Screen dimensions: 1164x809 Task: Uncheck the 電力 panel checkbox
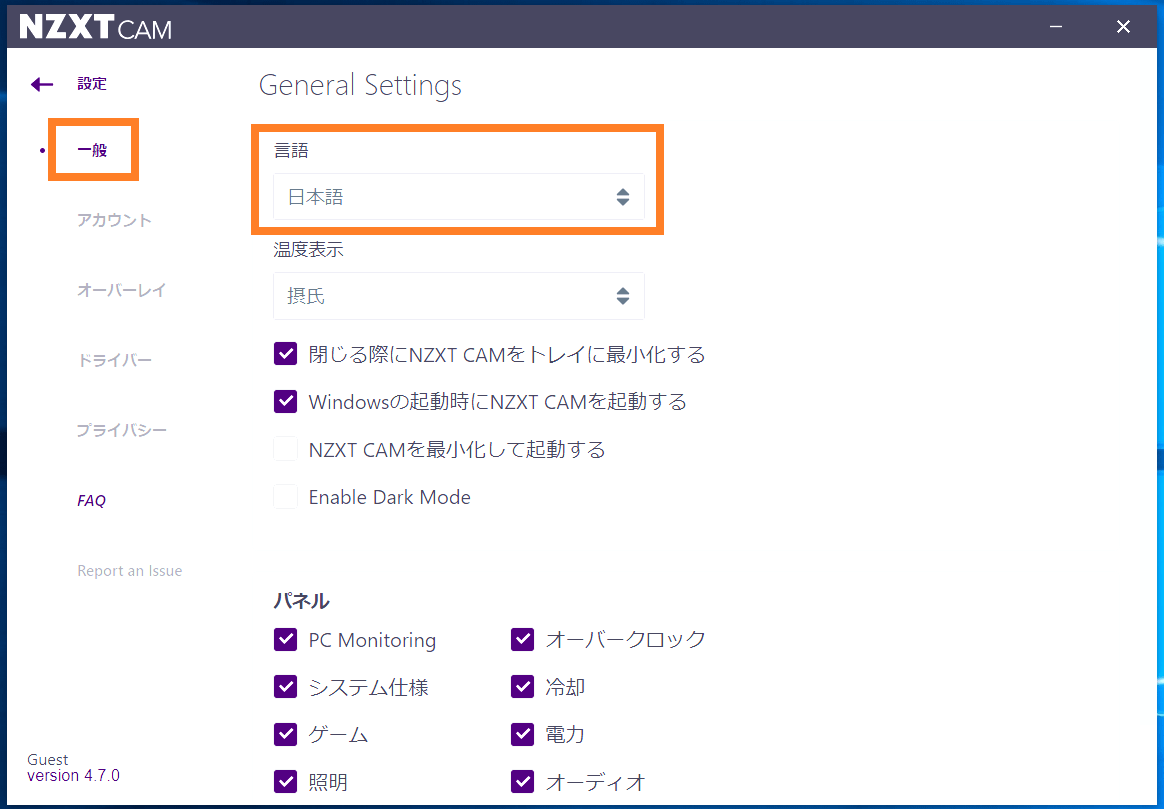523,734
